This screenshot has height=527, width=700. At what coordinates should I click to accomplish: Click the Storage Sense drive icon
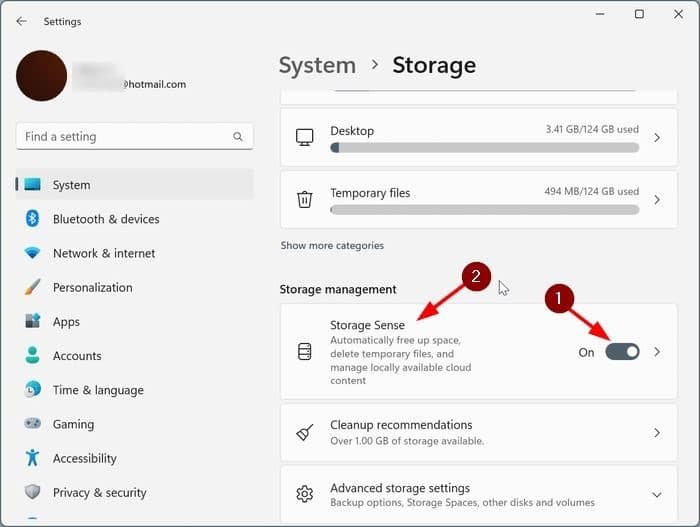305,352
